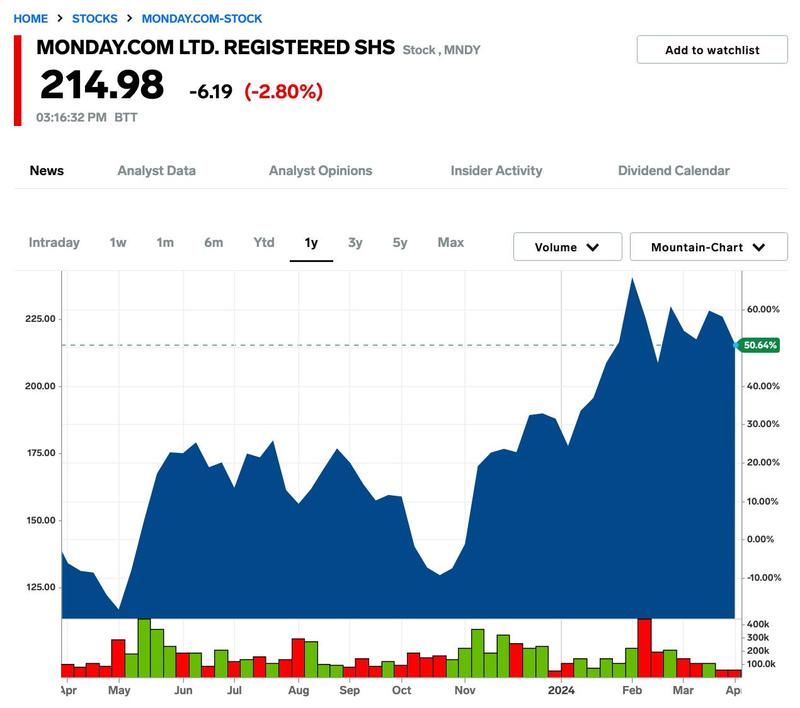Click the 150.00 price axis label
Viewport: 800px width, 708px height.
pyautogui.click(x=41, y=520)
